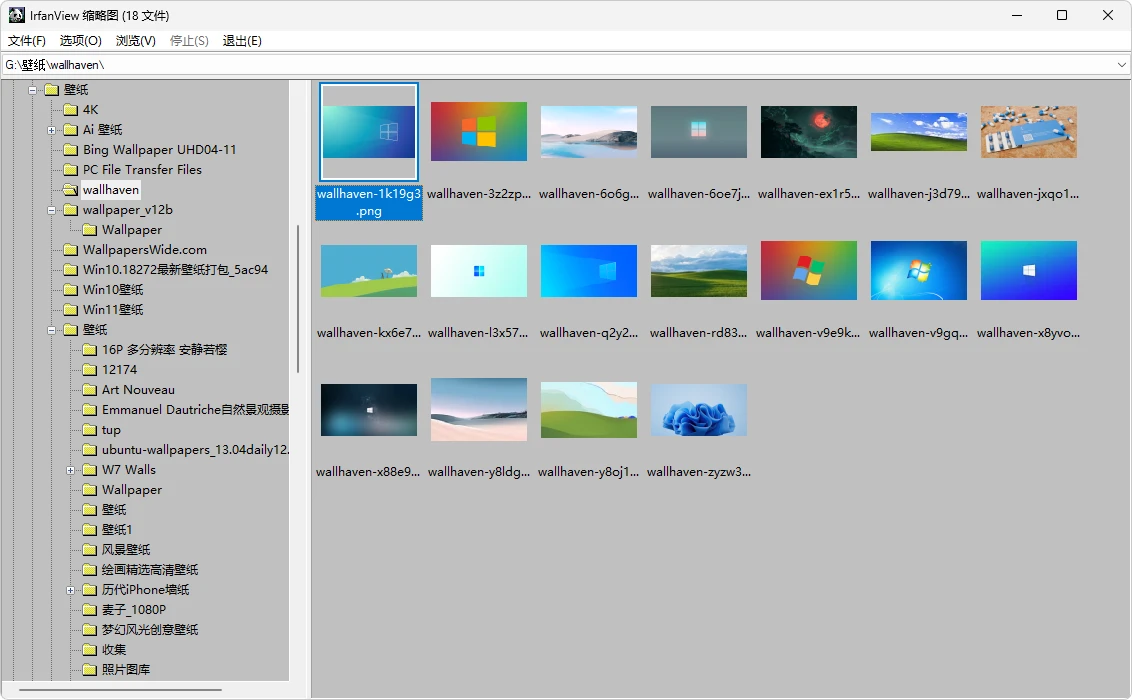Select the 绘画精选高清壁纸 folder
Image resolution: width=1132 pixels, height=700 pixels.
click(149, 570)
